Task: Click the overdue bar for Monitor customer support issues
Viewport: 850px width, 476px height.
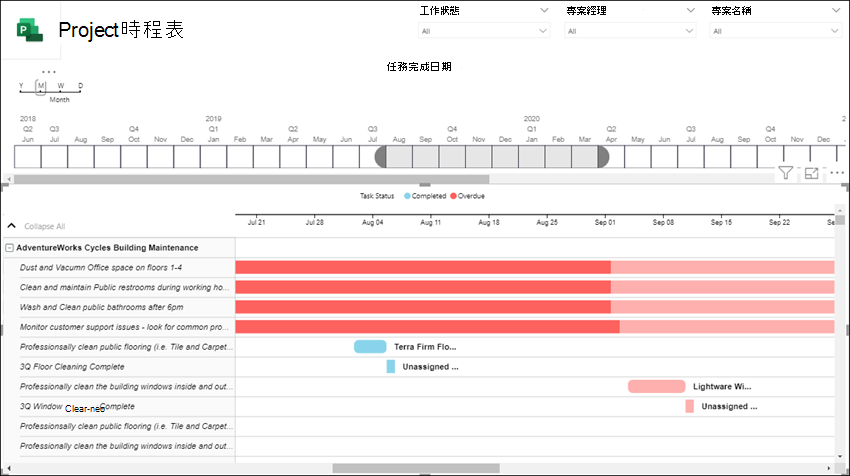Action: pyautogui.click(x=428, y=327)
